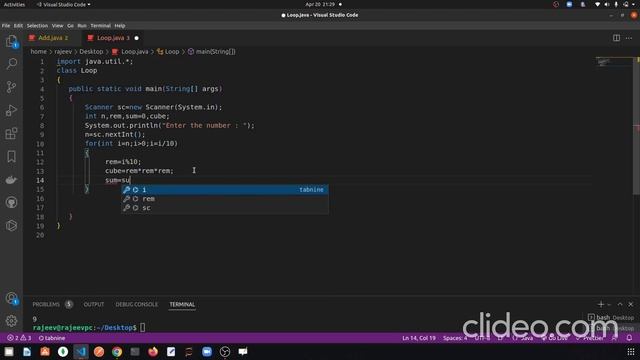640x360 pixels.
Task: Open the Run menu
Action: coord(82,25)
